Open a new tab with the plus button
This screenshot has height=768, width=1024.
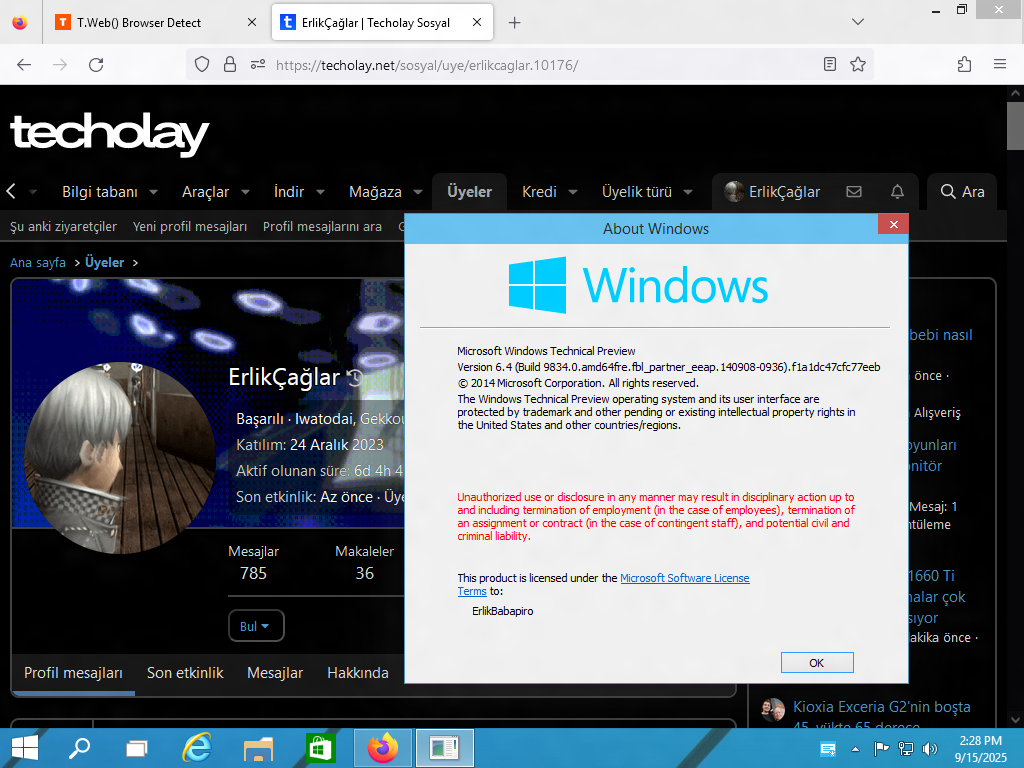[x=515, y=23]
